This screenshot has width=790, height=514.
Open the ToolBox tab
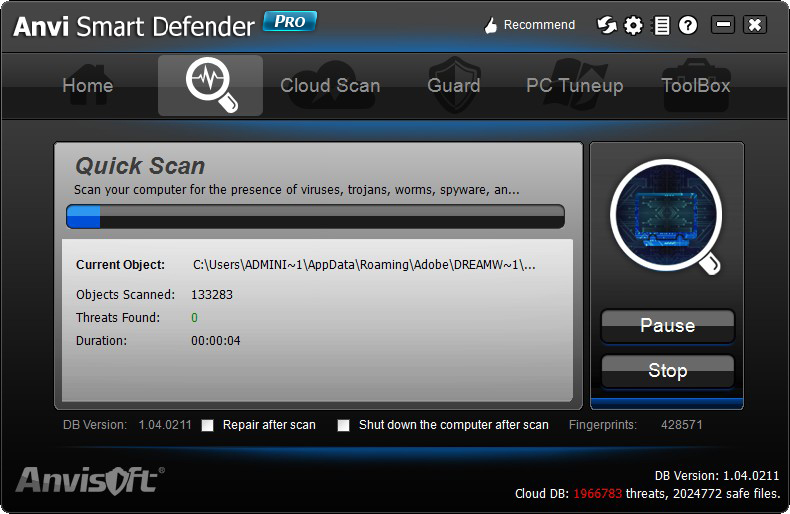point(696,85)
